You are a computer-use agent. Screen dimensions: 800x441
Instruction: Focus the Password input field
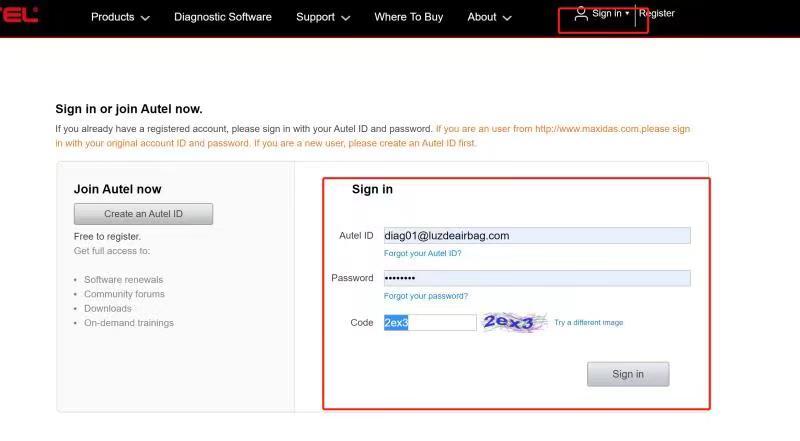536,278
